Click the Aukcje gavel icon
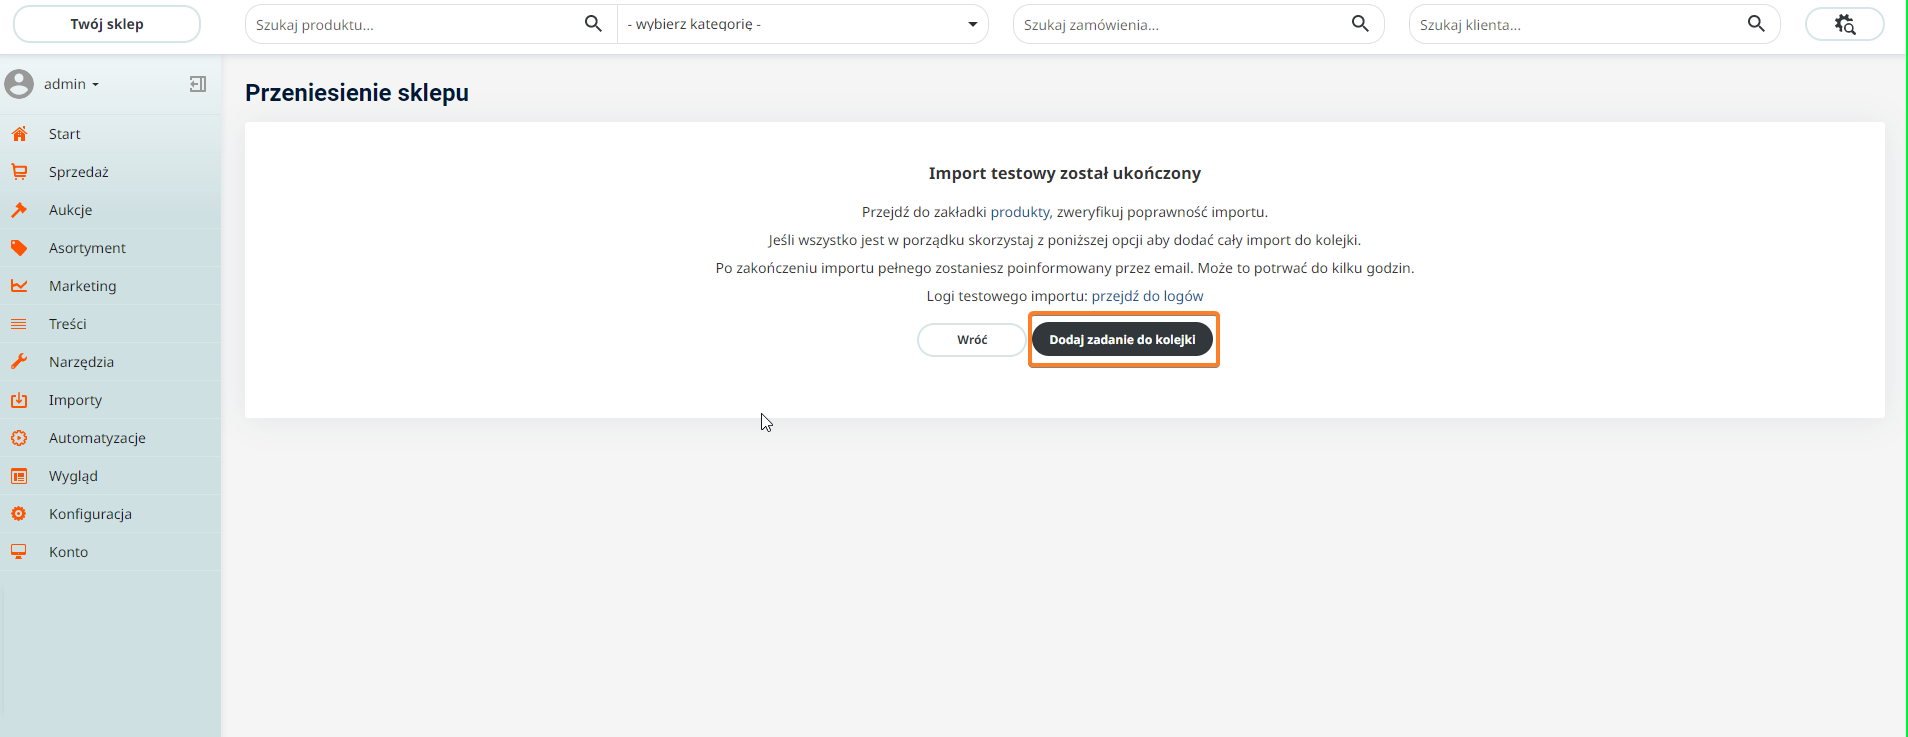The width and height of the screenshot is (1908, 737). 19,210
